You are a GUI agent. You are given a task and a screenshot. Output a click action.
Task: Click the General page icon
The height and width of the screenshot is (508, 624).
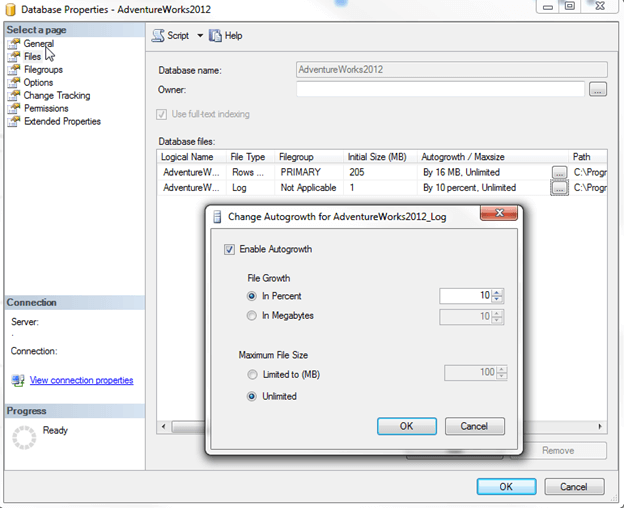tap(14, 44)
